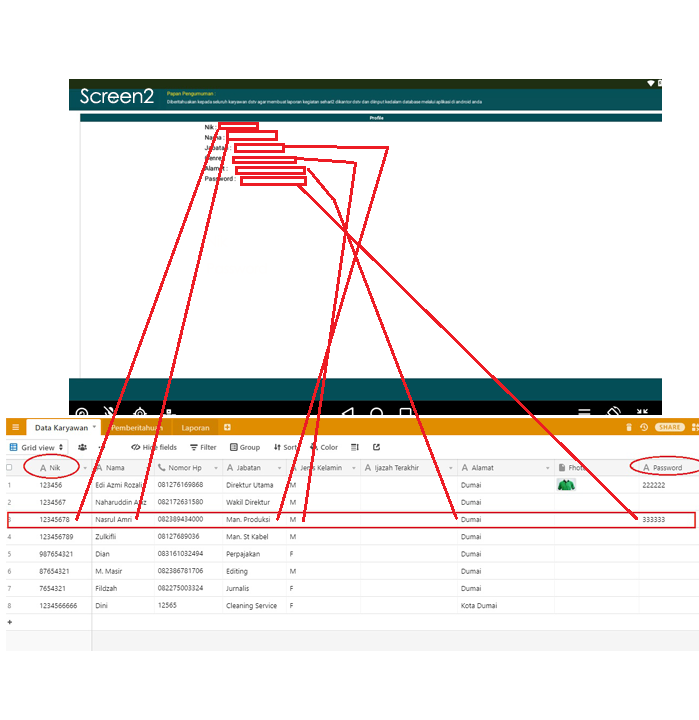
Task: Select the cell "987654321"
Action: coord(56,554)
